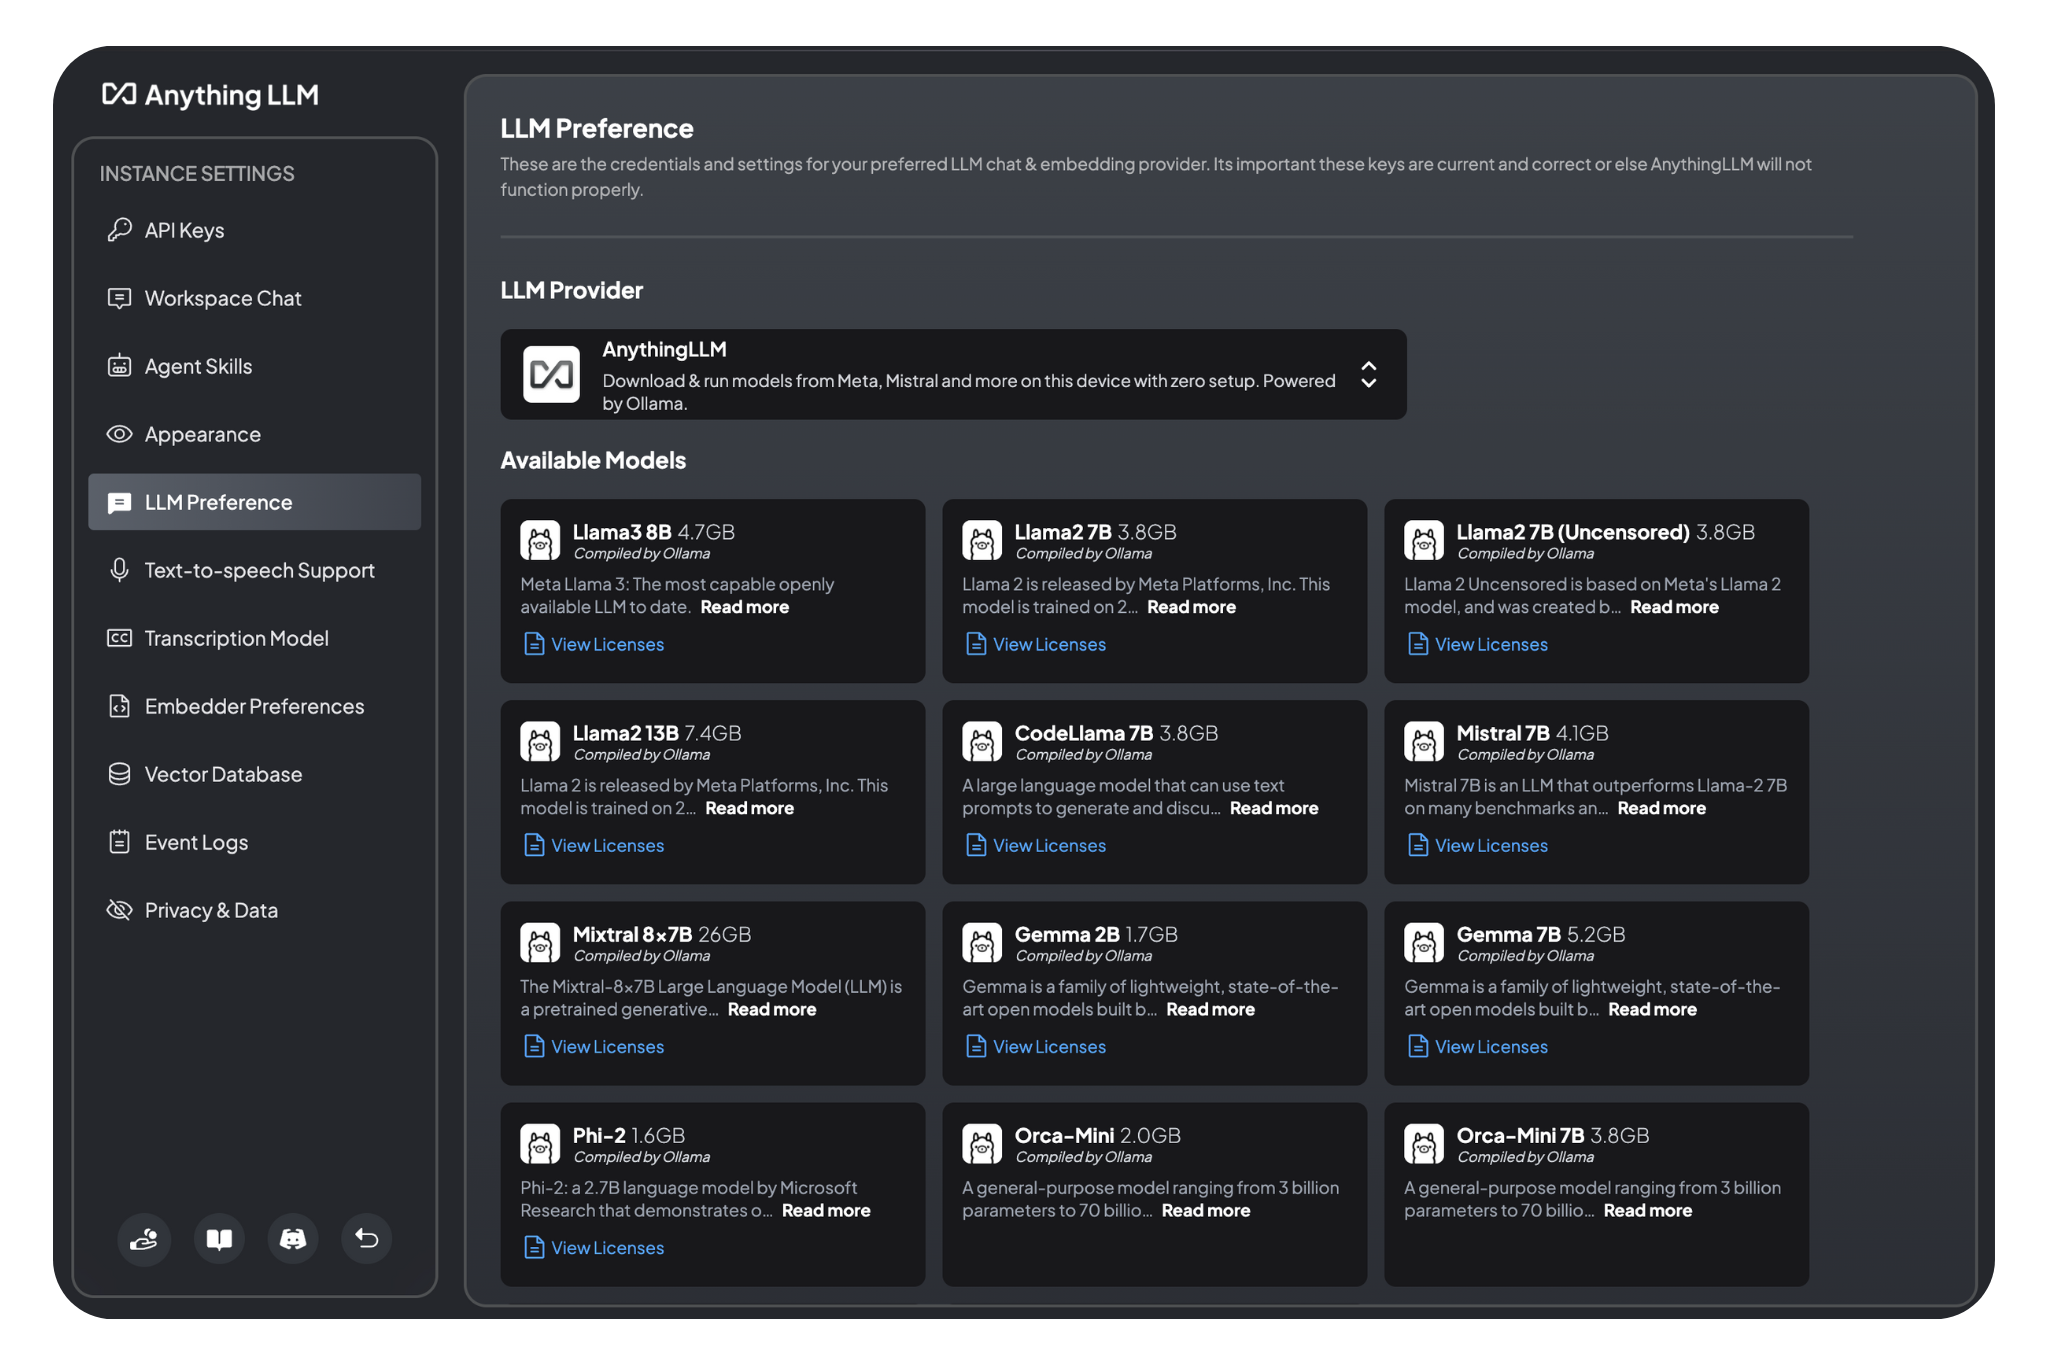Read more about Phi-2
The width and height of the screenshot is (2048, 1365).
pyautogui.click(x=826, y=1210)
